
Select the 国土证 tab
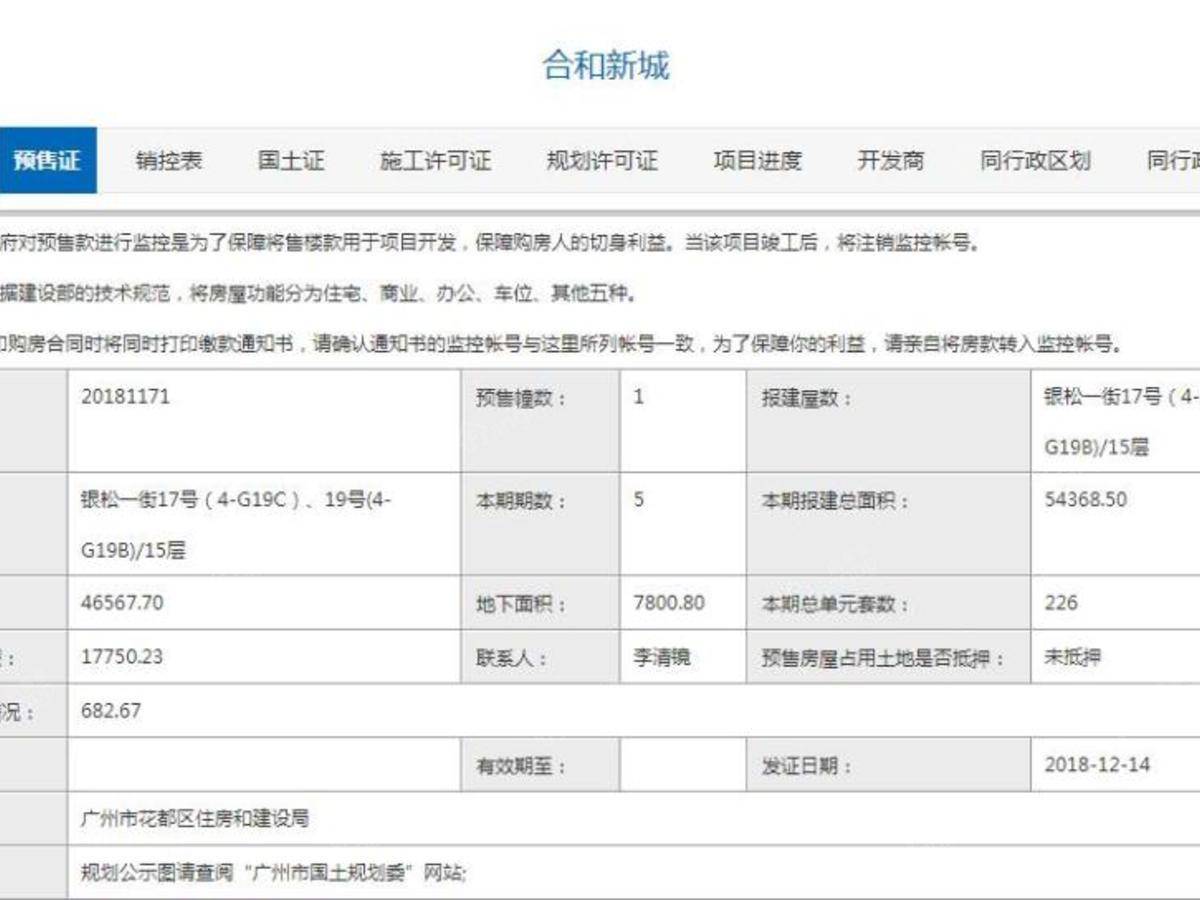[x=291, y=160]
